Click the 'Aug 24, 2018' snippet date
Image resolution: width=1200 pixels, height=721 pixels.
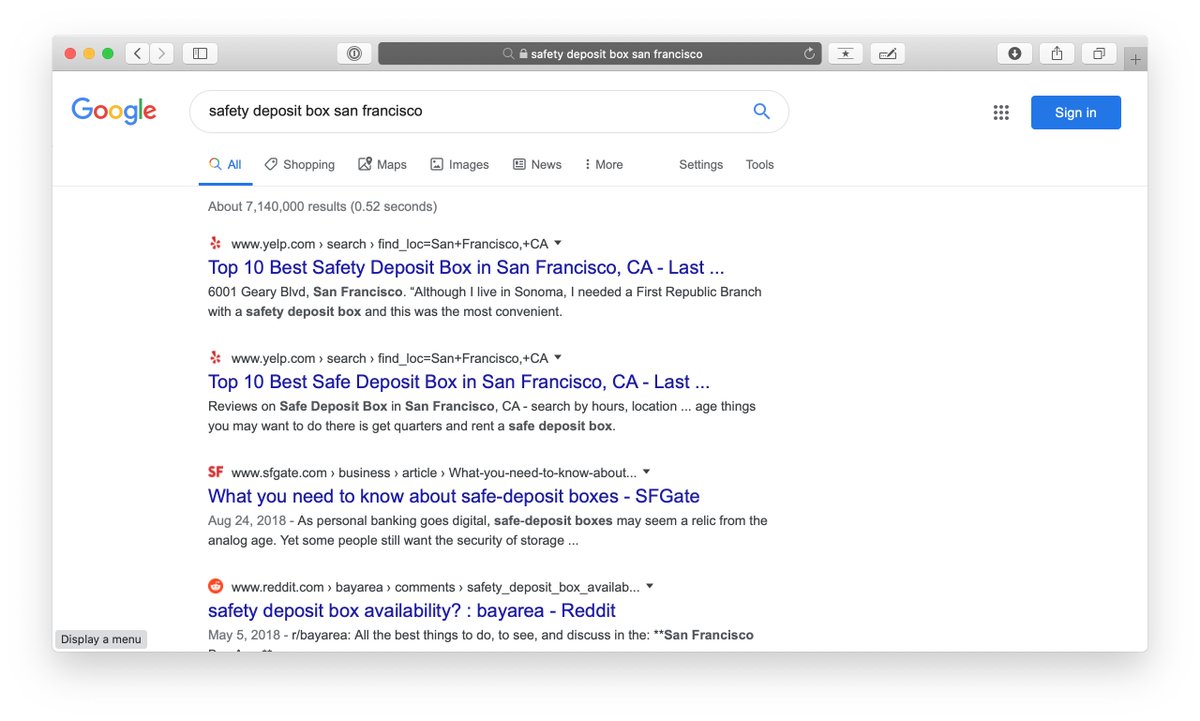(x=246, y=521)
